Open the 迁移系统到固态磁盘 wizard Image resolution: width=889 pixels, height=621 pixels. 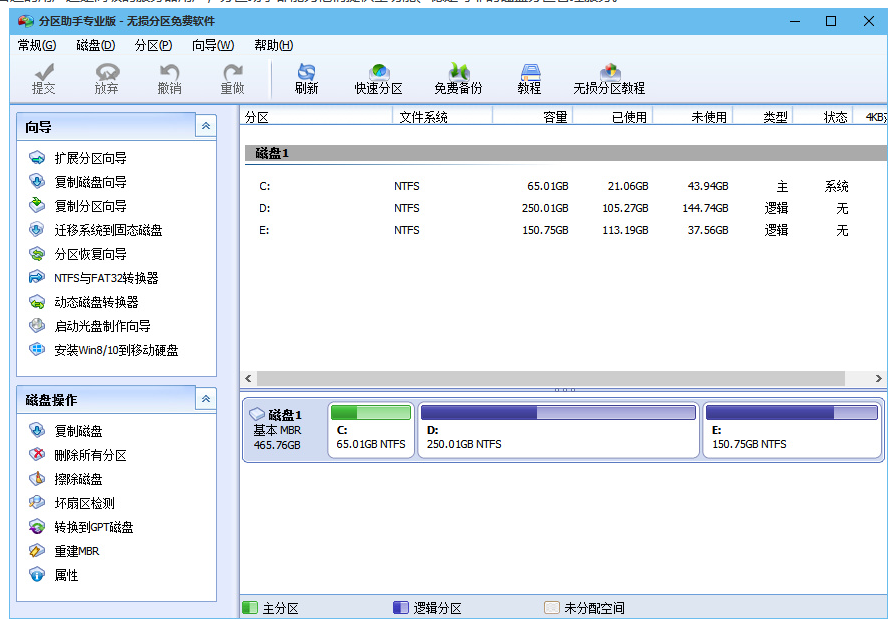tap(108, 230)
